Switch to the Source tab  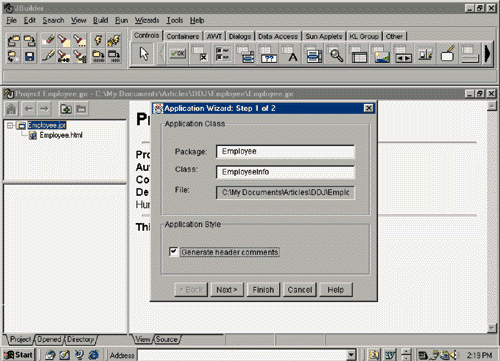point(167,339)
